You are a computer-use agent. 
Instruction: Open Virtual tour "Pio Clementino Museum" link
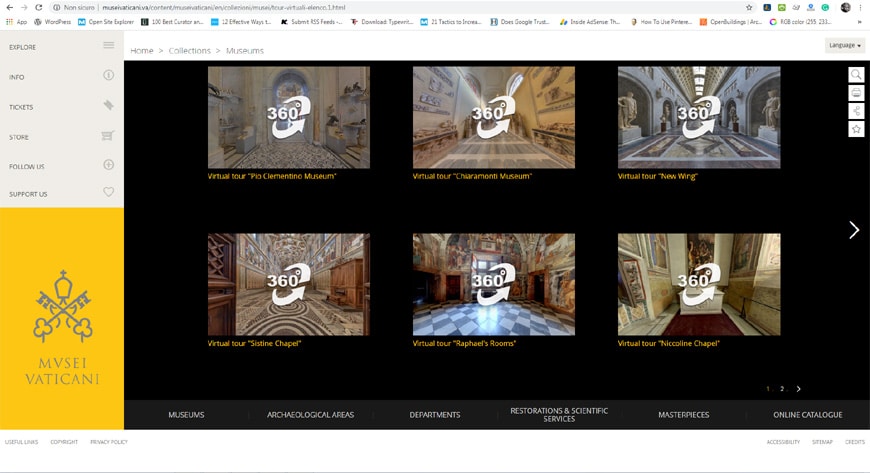click(x=272, y=176)
